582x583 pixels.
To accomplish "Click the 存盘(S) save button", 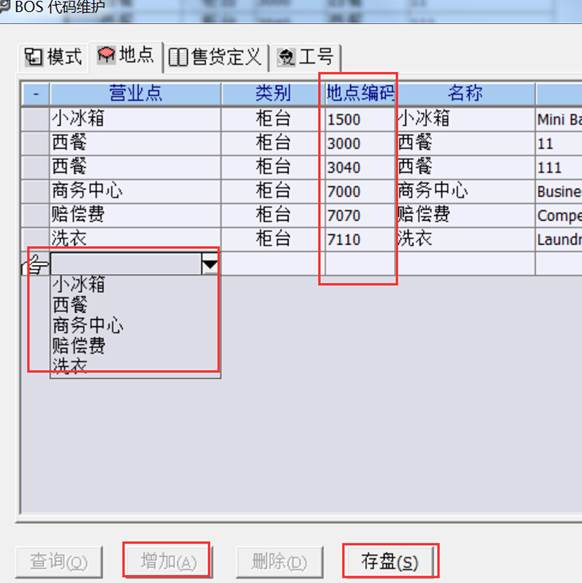I will click(x=390, y=561).
